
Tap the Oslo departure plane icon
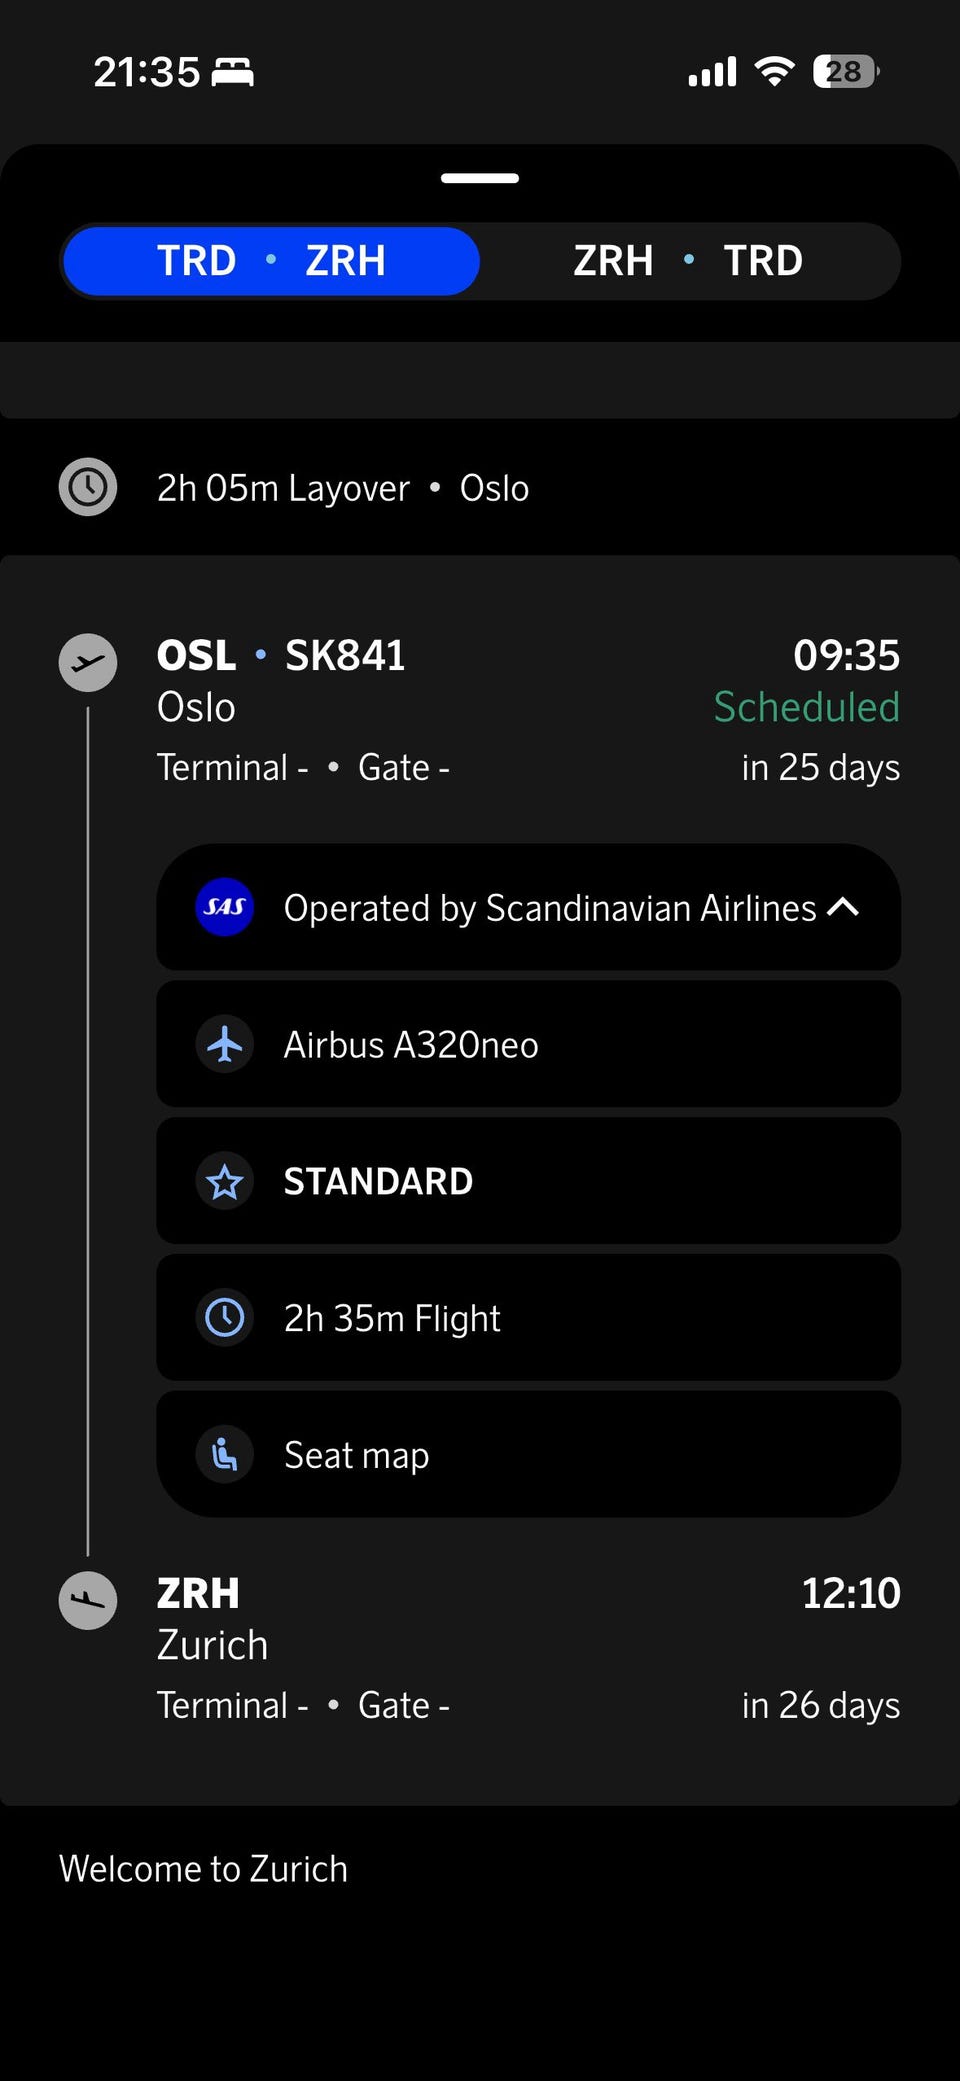[88, 662]
